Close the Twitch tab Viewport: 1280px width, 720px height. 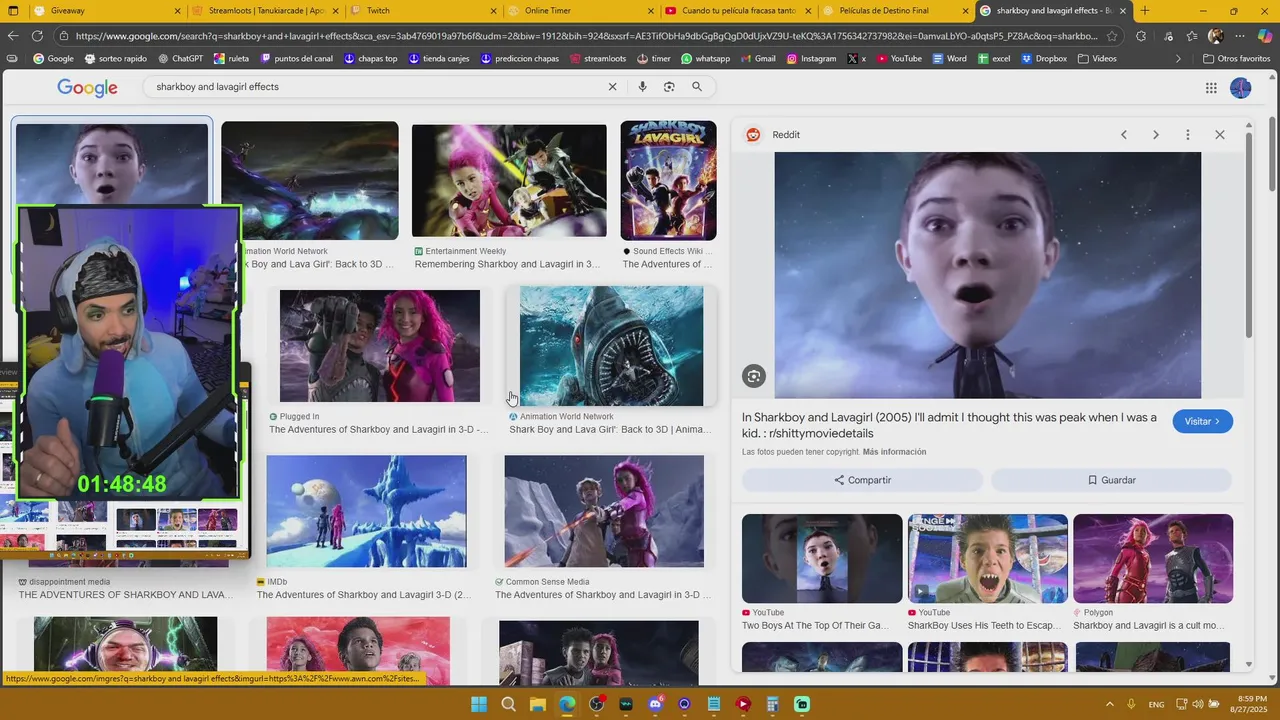(494, 11)
